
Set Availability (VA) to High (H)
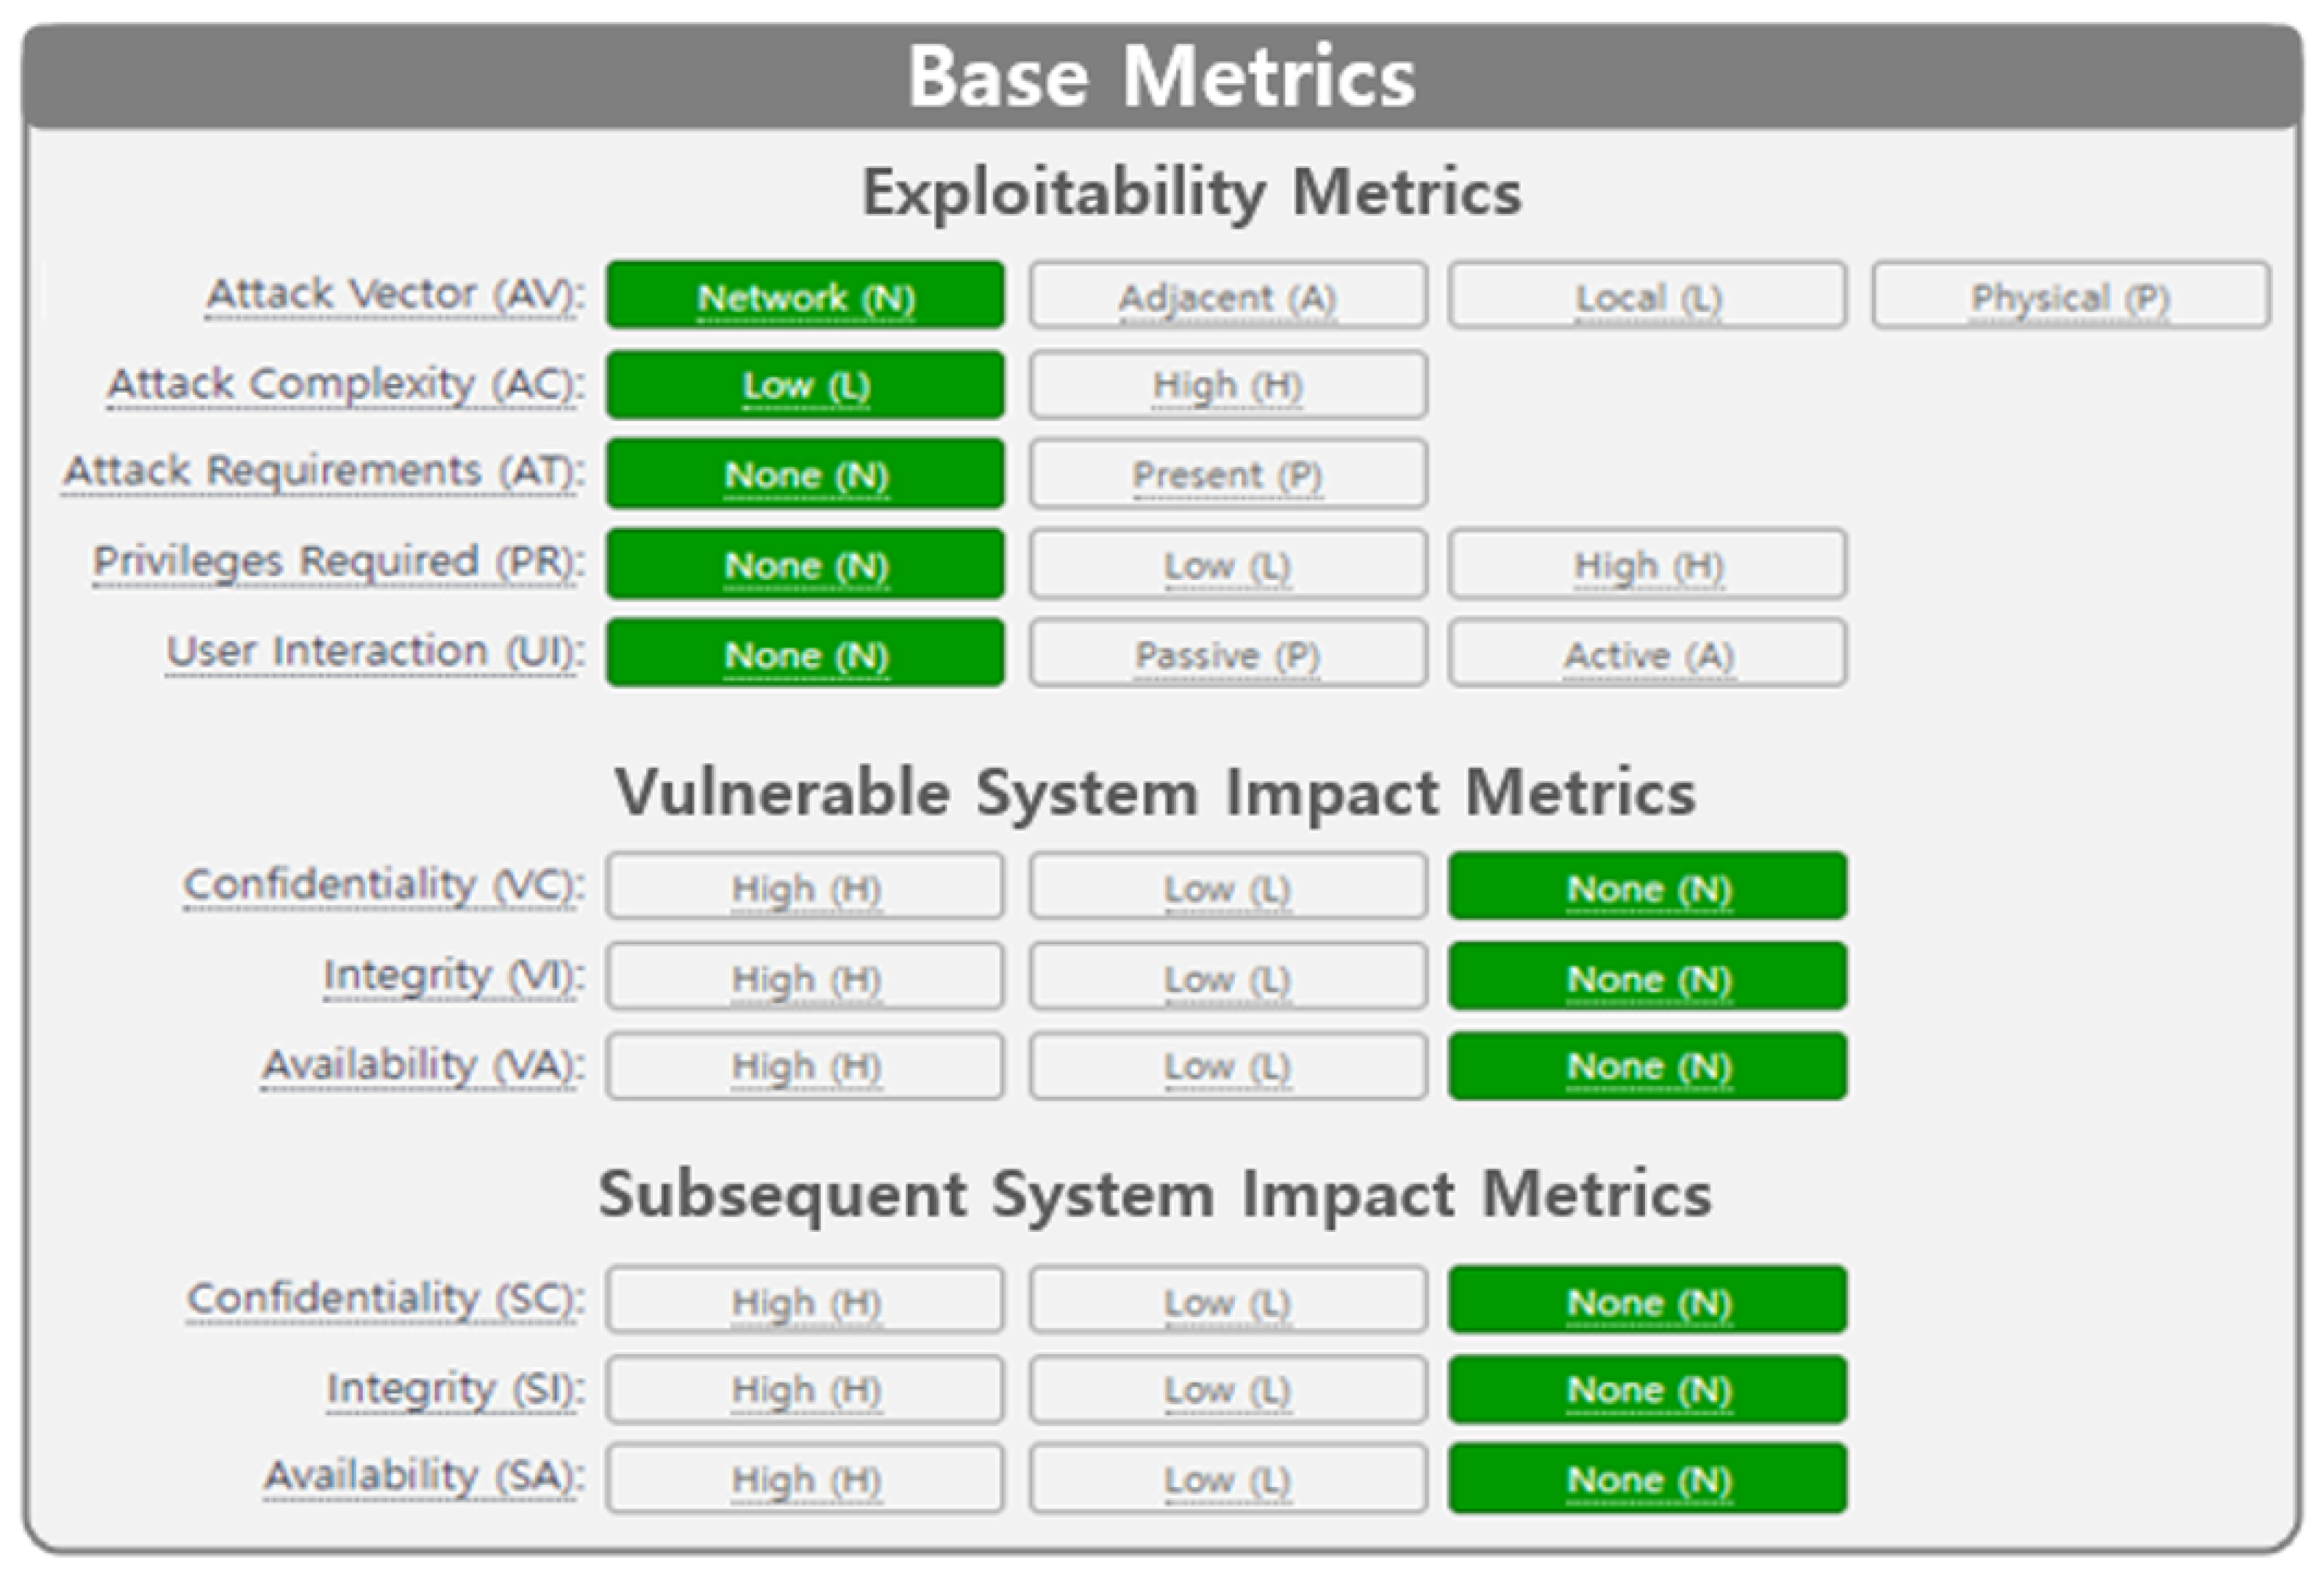point(805,1066)
